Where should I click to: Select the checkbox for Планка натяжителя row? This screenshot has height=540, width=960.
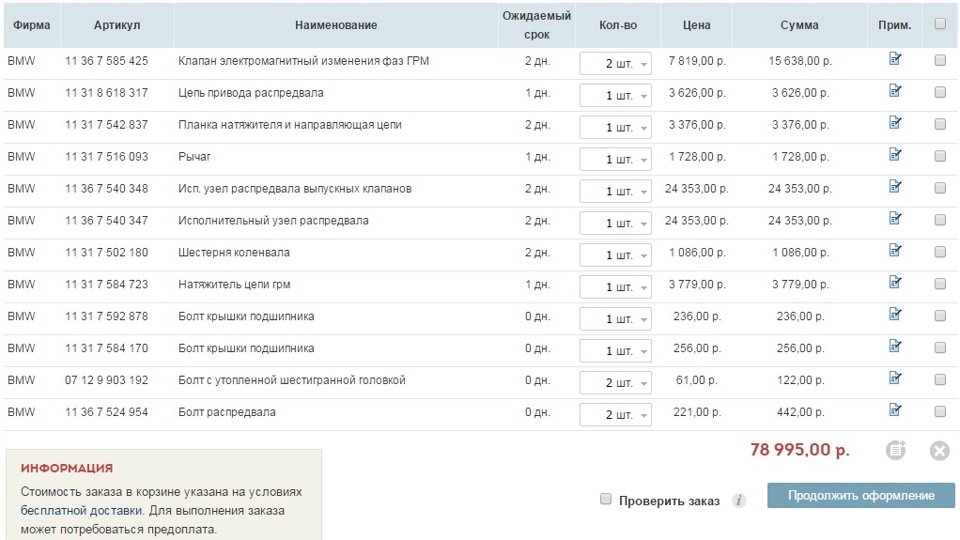point(940,124)
